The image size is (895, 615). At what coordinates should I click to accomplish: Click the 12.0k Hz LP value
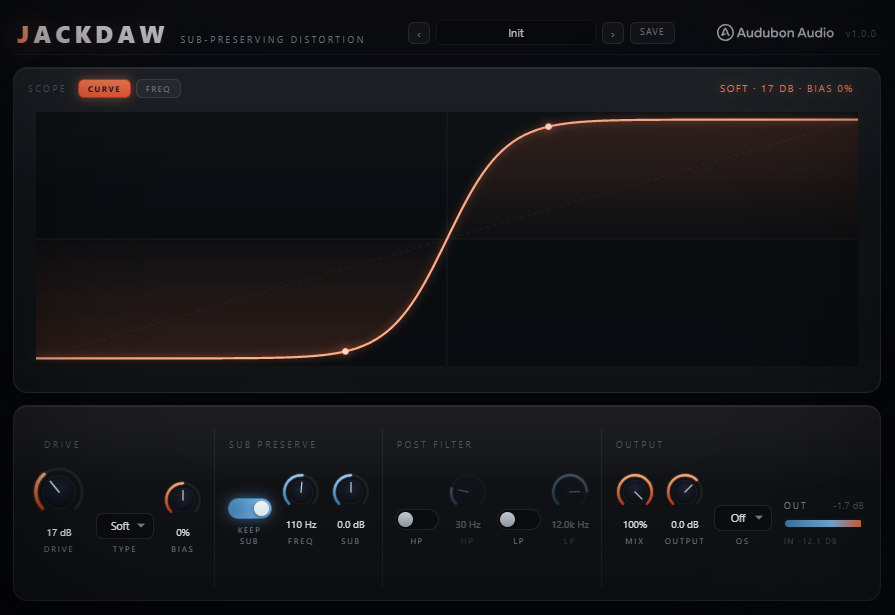coord(570,524)
